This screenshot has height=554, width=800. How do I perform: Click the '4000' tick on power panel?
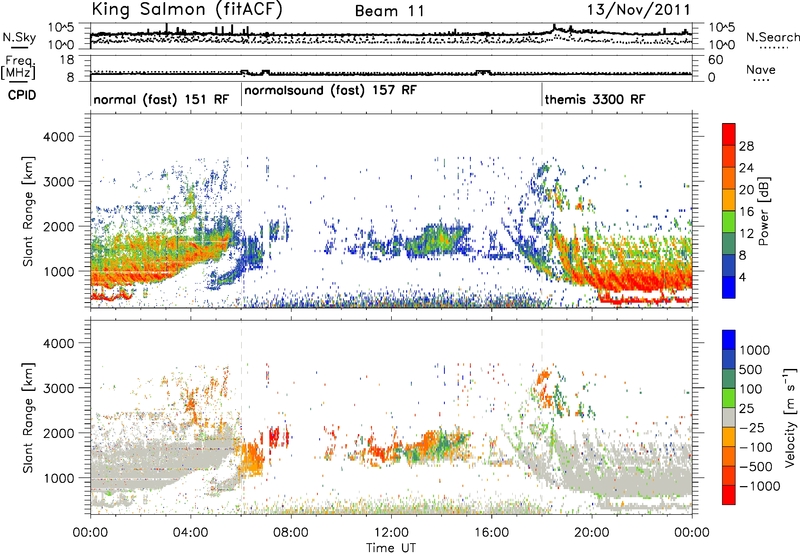pos(58,137)
